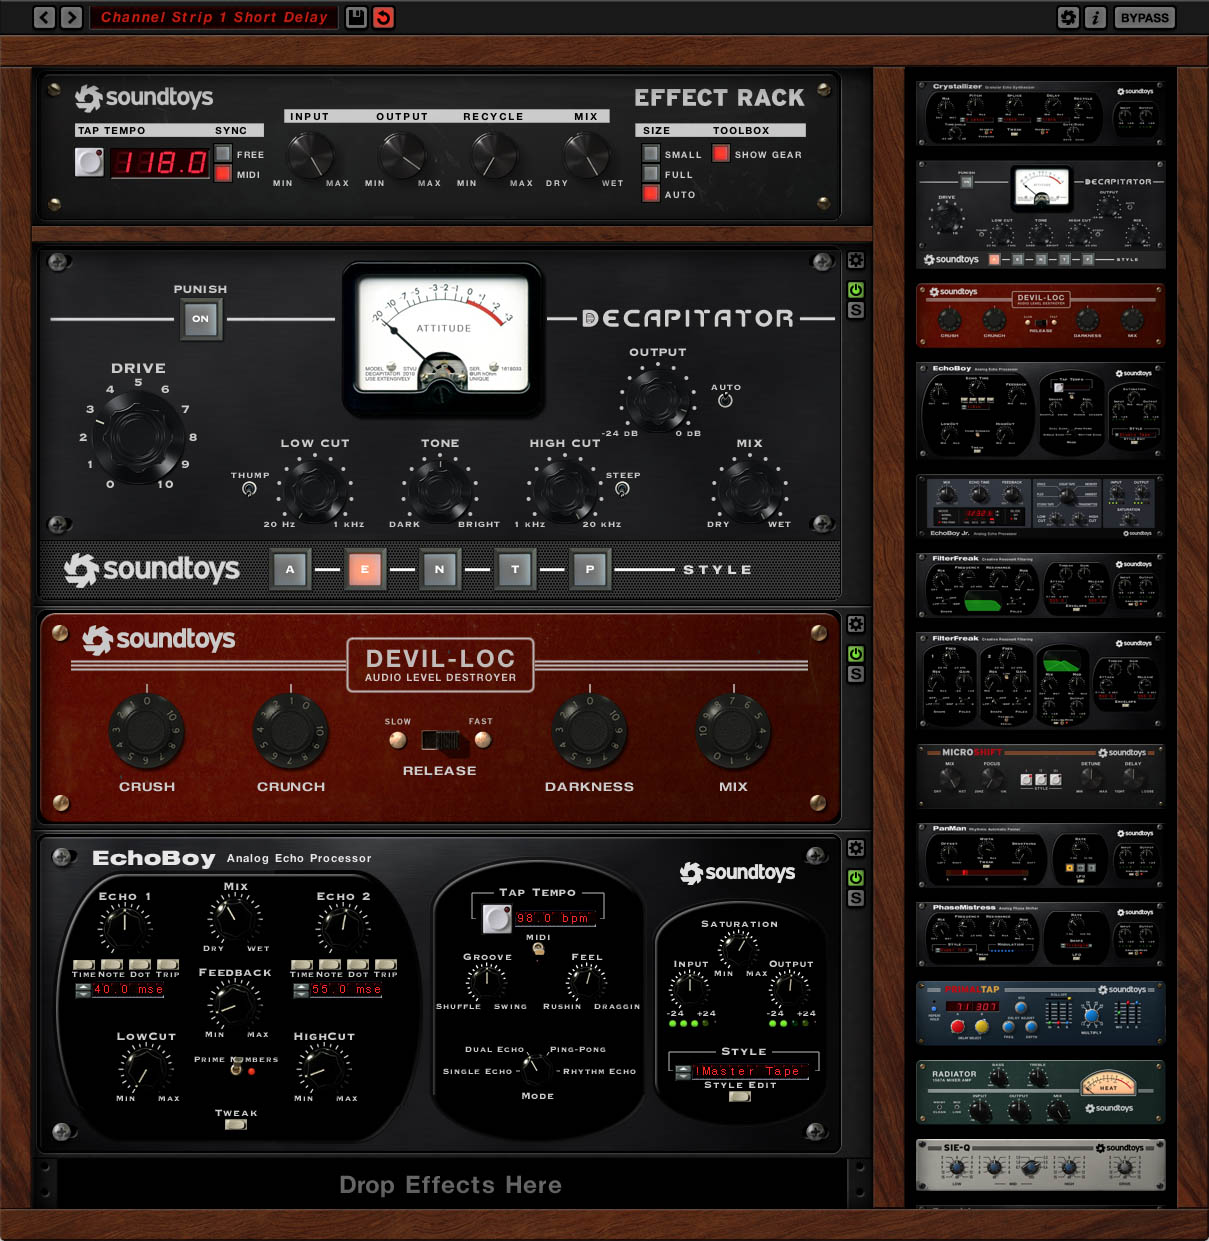Open plugin info with the "i" icon

[x=1096, y=17]
